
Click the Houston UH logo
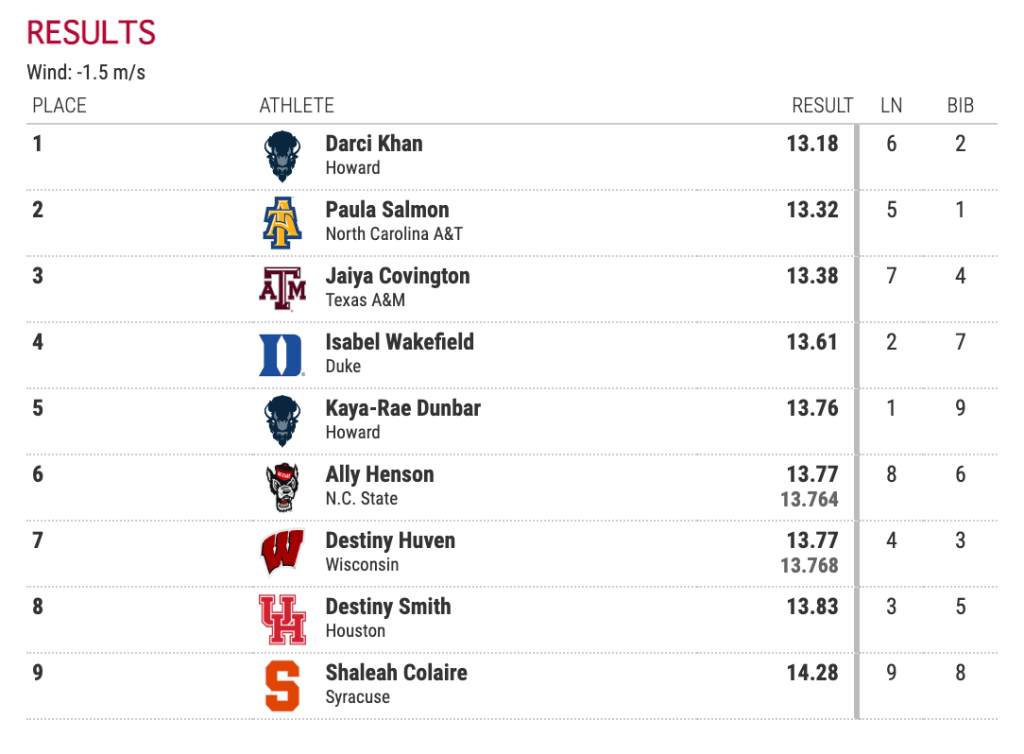282,619
